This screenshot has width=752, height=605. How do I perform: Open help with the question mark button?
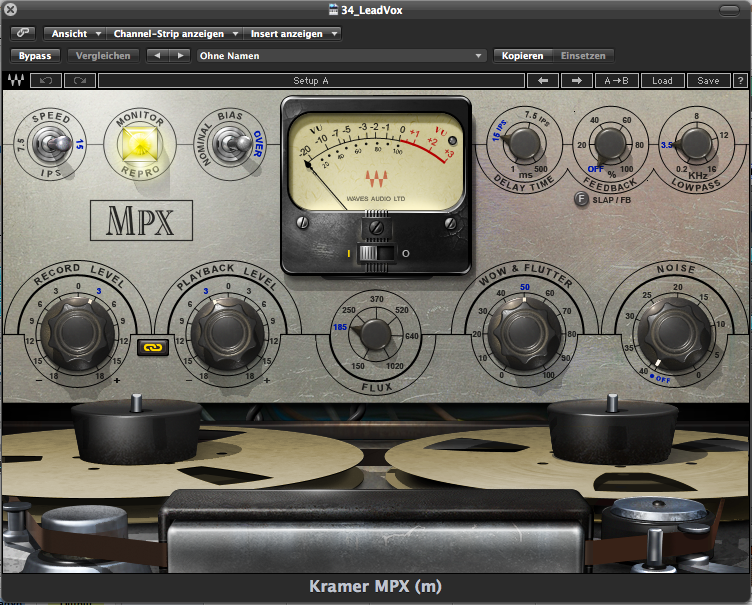coord(740,81)
